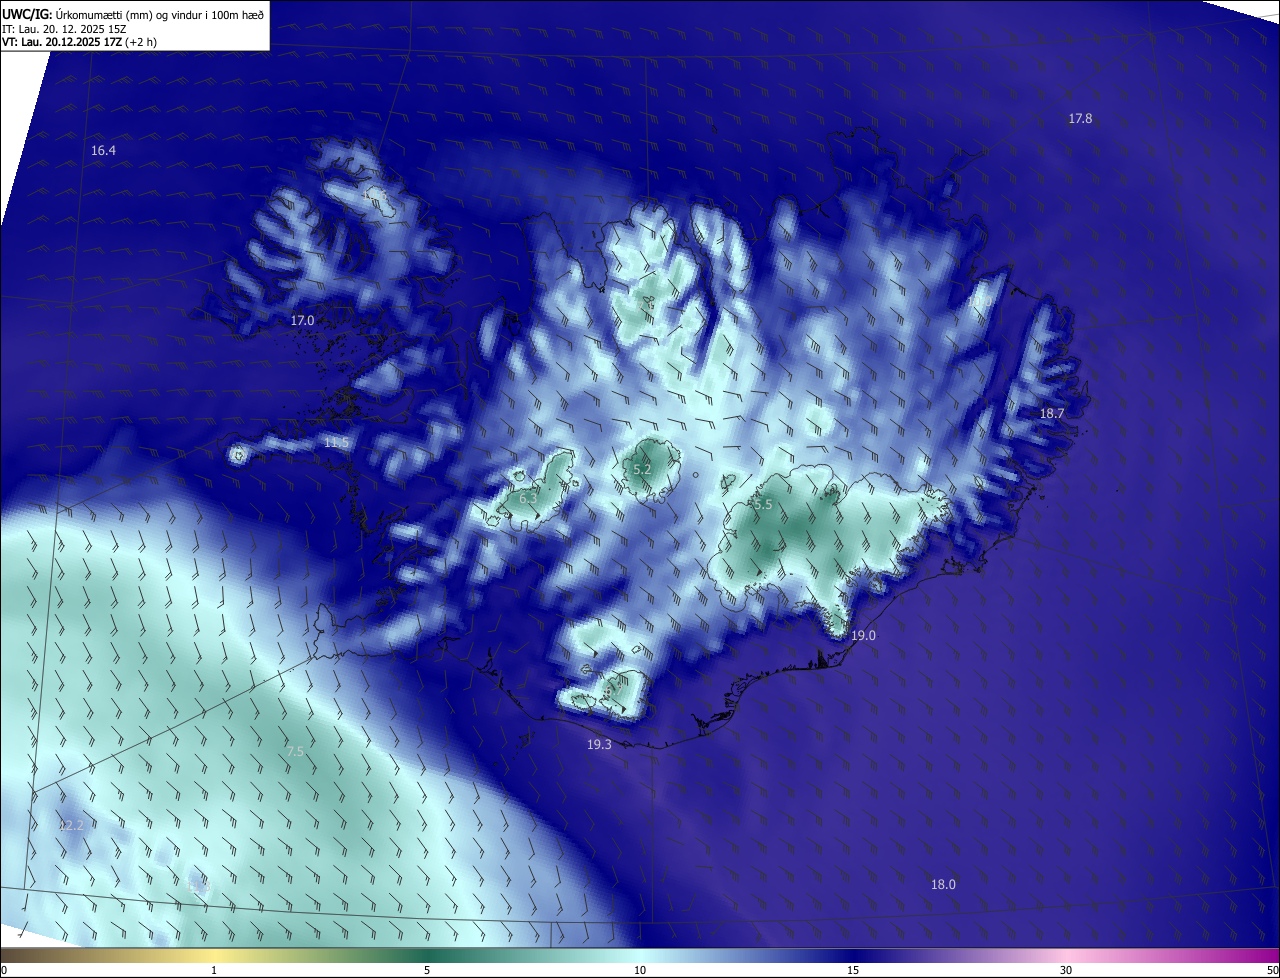Click the '10' tick label on the legend
This screenshot has height=978, width=1280.
(640, 971)
